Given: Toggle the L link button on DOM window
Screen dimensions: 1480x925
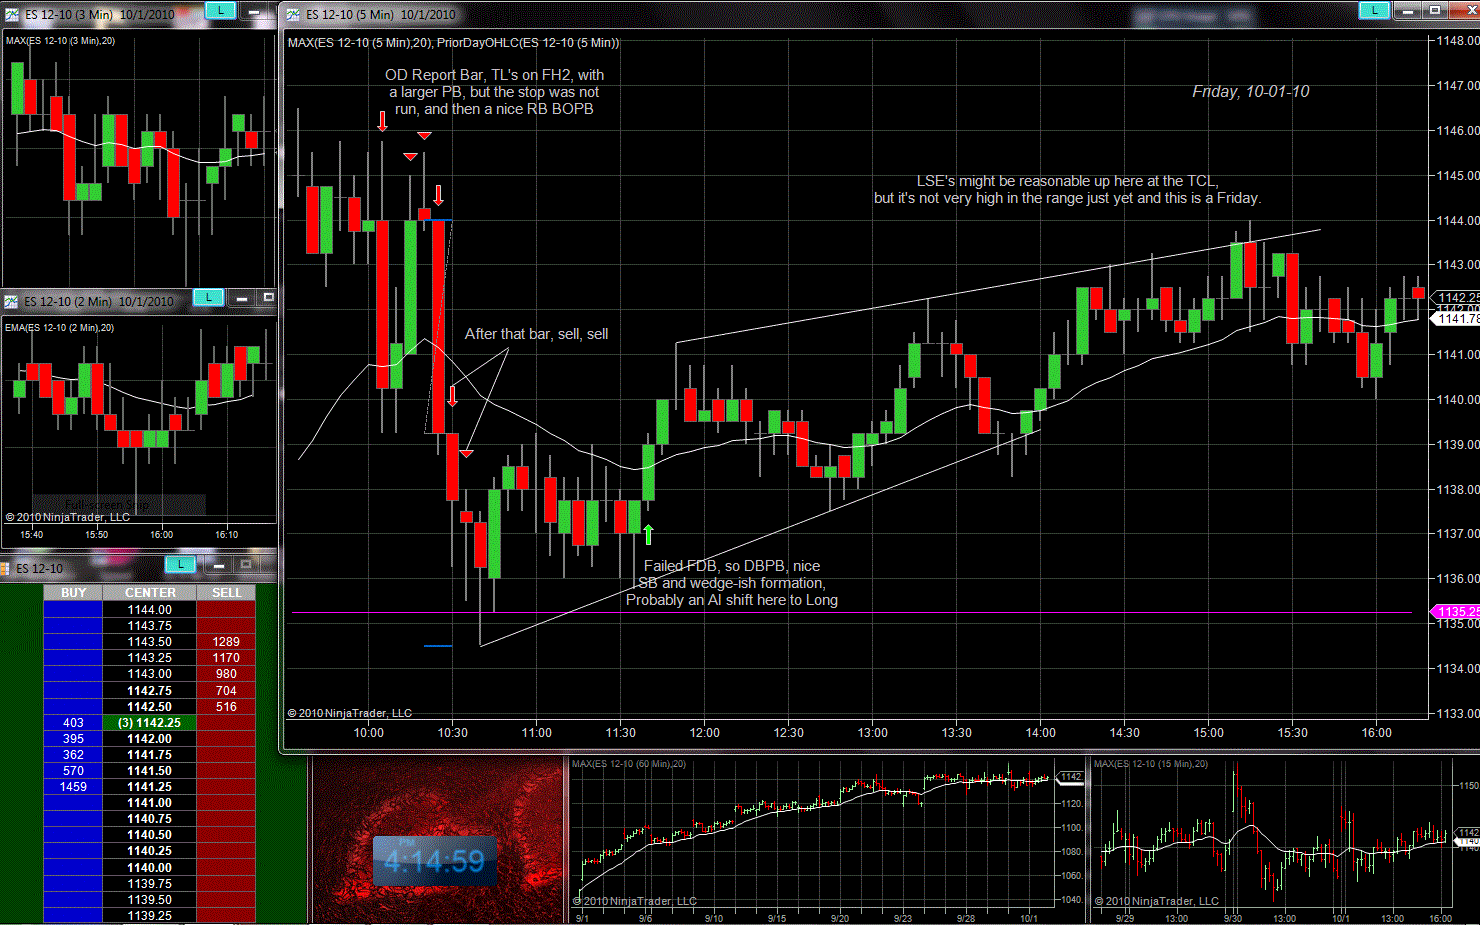Looking at the screenshot, I should coord(180,565).
